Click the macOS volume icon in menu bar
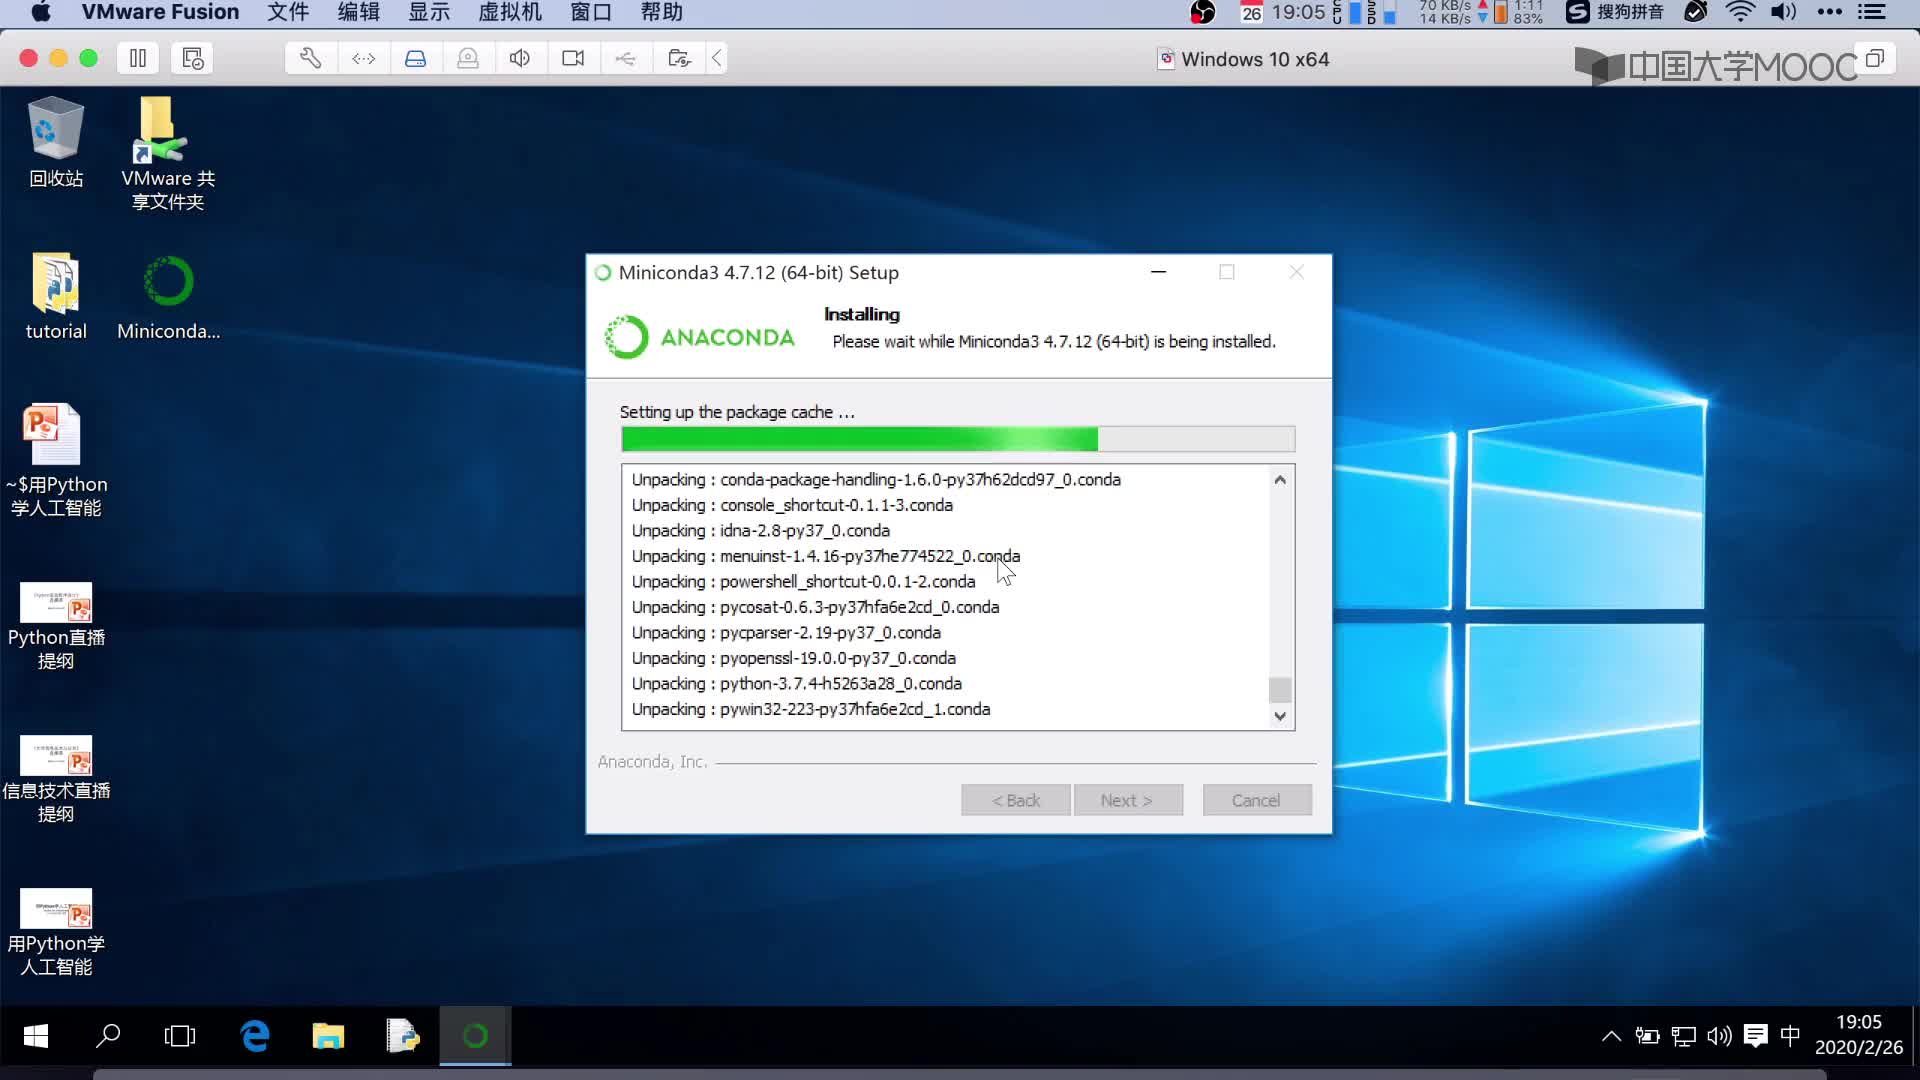1920x1080 pixels. tap(1784, 12)
